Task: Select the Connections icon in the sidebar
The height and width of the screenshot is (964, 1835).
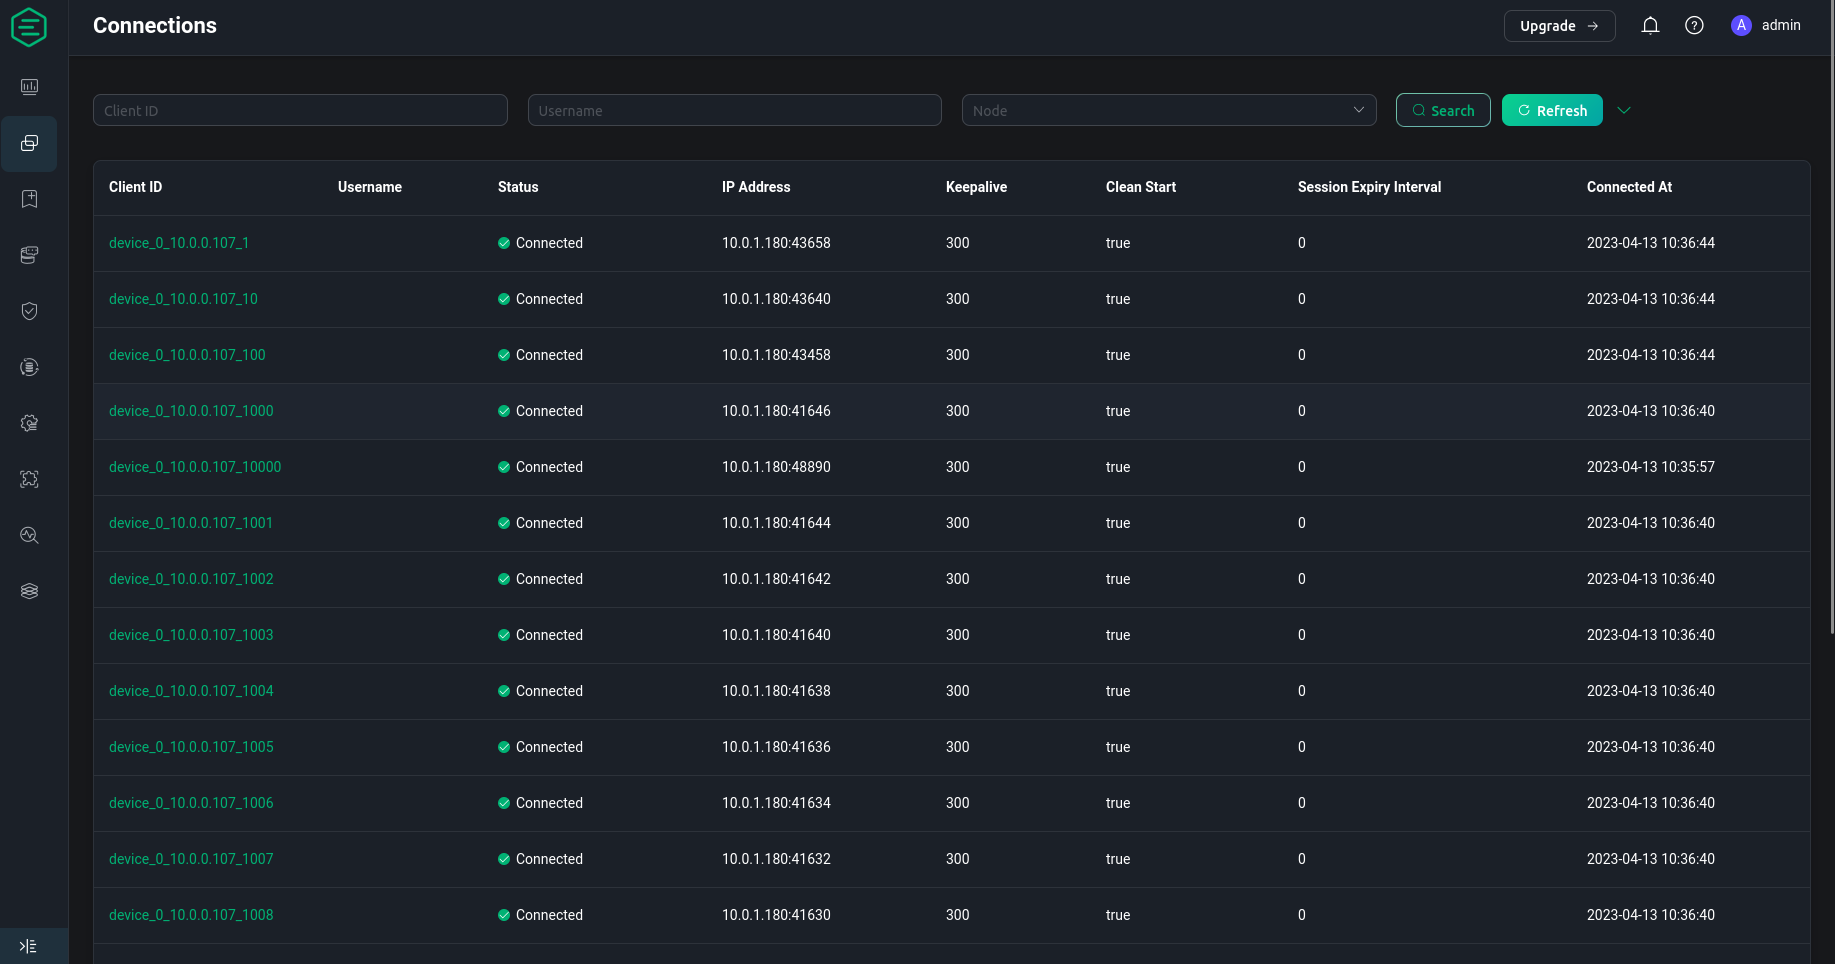Action: [29, 144]
